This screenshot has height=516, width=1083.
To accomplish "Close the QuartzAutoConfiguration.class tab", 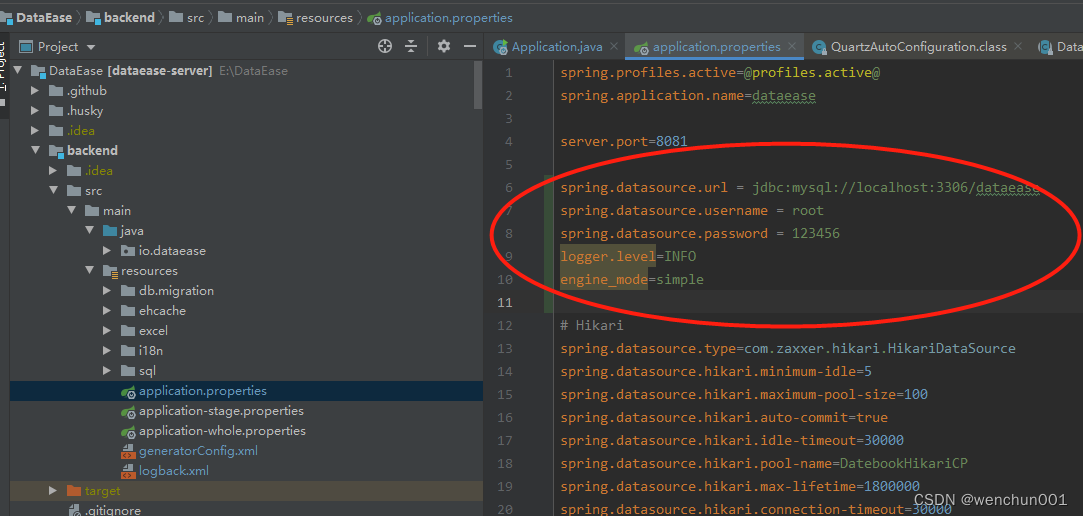I will pos(1019,47).
